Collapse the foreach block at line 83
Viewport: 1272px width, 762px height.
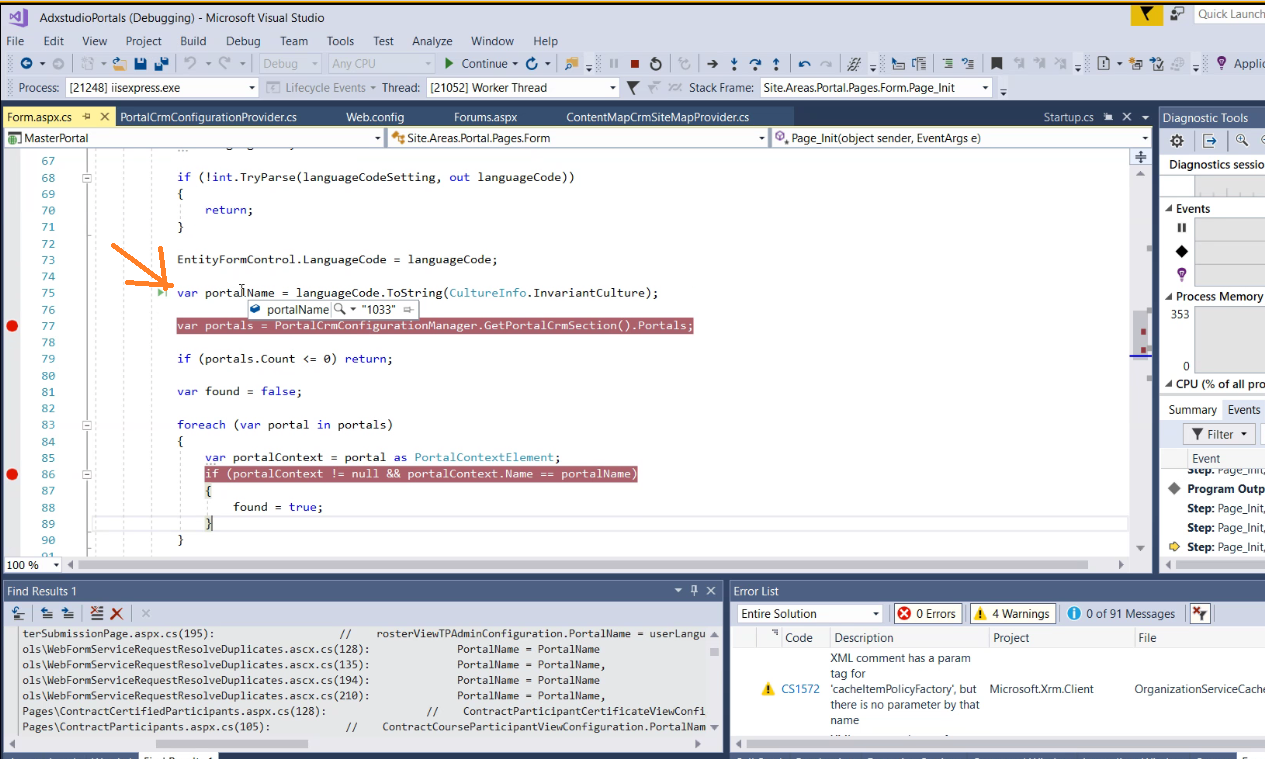pos(87,425)
